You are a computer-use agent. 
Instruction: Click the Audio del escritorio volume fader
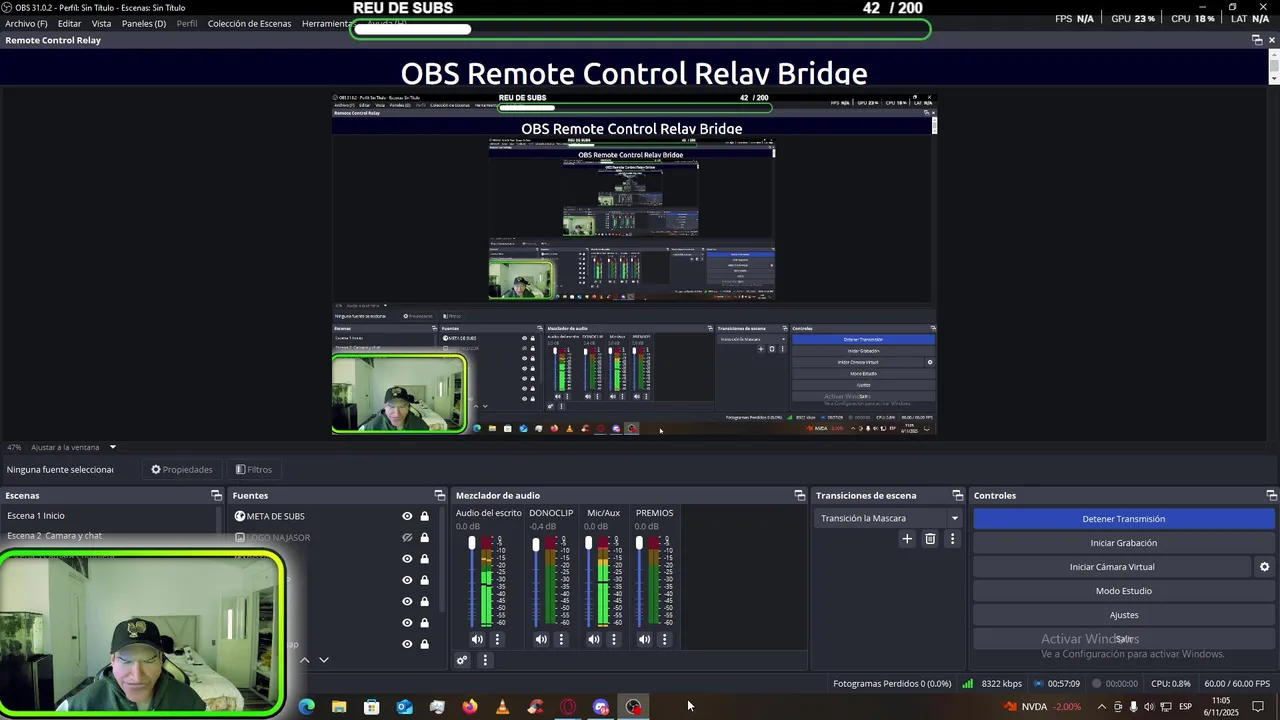(x=472, y=545)
